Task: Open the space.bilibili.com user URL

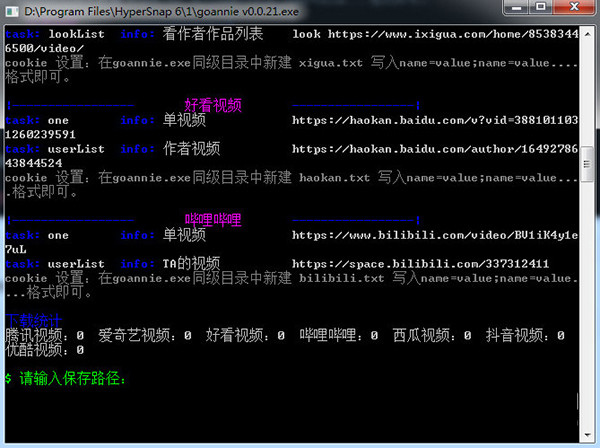Action: pyautogui.click(x=399, y=264)
